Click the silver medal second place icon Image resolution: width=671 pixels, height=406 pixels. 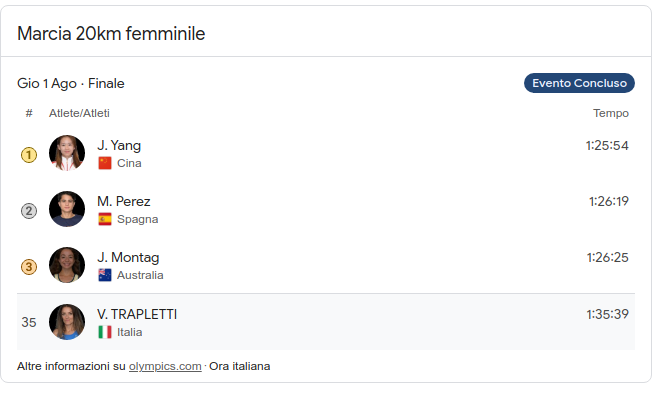click(29, 210)
